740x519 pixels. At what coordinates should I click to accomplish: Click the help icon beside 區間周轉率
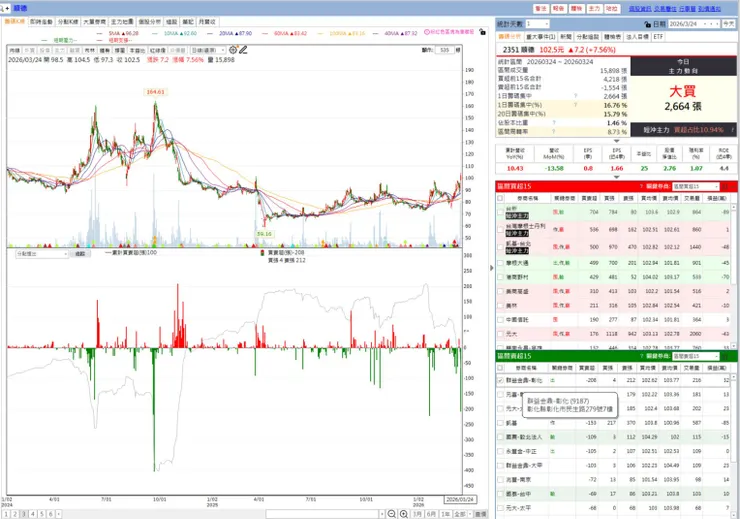(x=554, y=132)
